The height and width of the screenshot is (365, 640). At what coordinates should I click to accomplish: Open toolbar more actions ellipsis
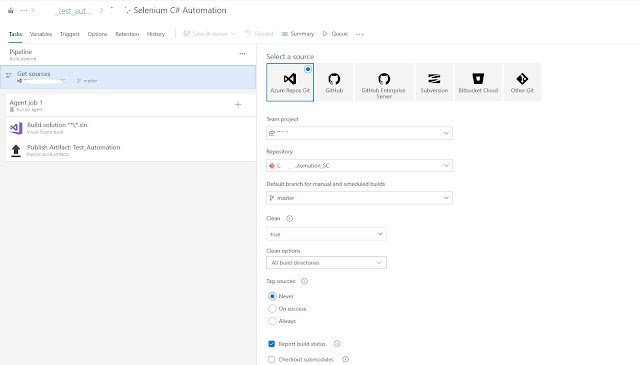click(x=360, y=34)
